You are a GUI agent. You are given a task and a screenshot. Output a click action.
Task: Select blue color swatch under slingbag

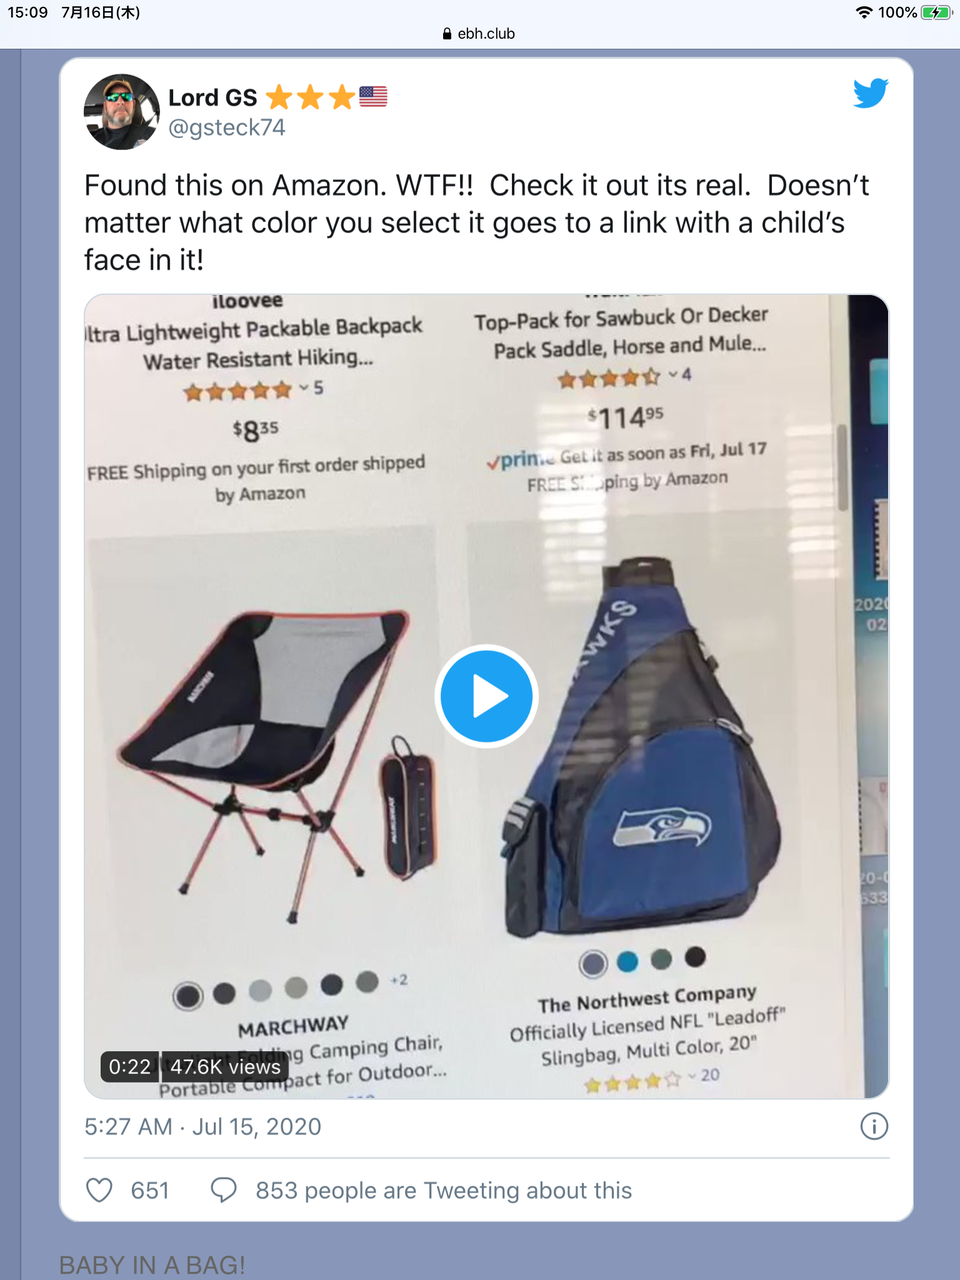click(x=627, y=962)
